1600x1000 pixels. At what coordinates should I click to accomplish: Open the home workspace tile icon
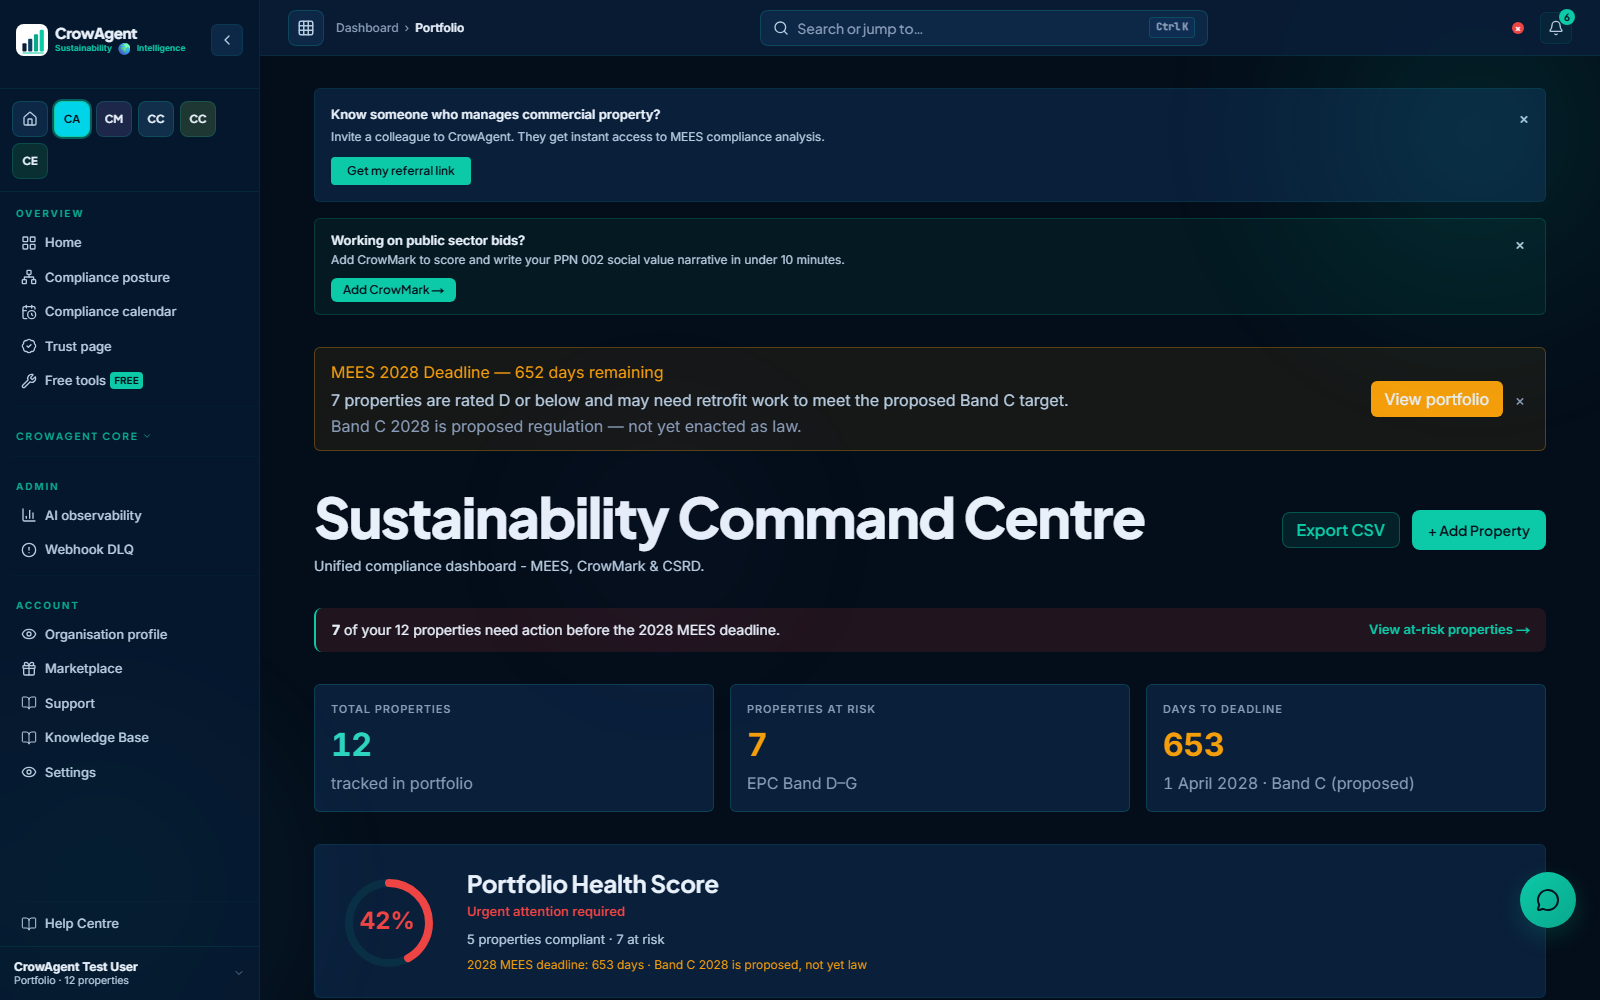click(x=30, y=119)
